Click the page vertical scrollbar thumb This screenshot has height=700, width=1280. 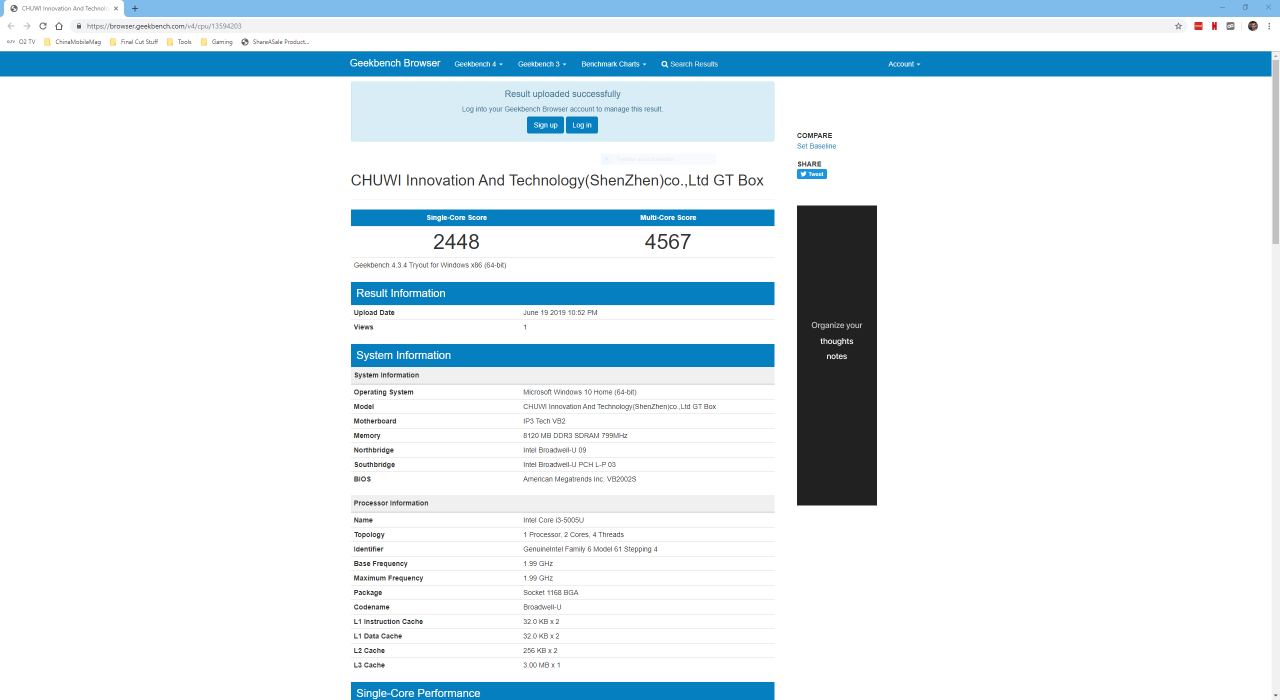[x=1275, y=150]
